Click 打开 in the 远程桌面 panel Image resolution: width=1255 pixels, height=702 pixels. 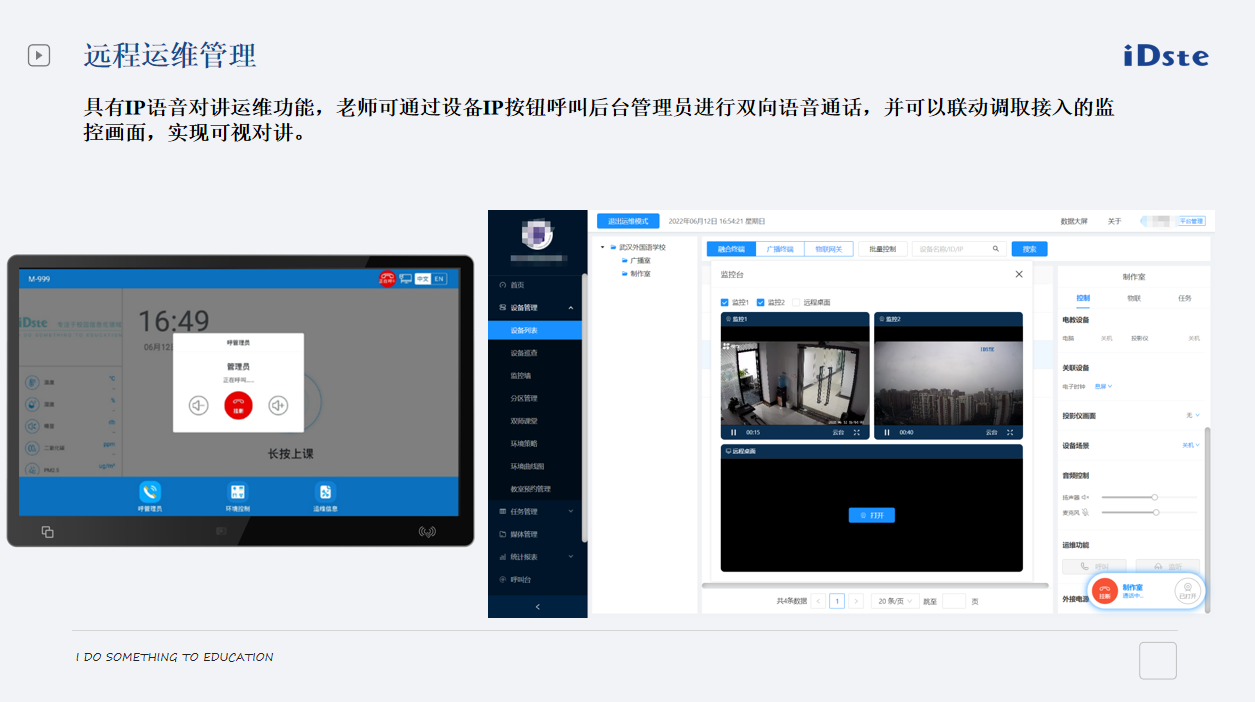point(872,515)
